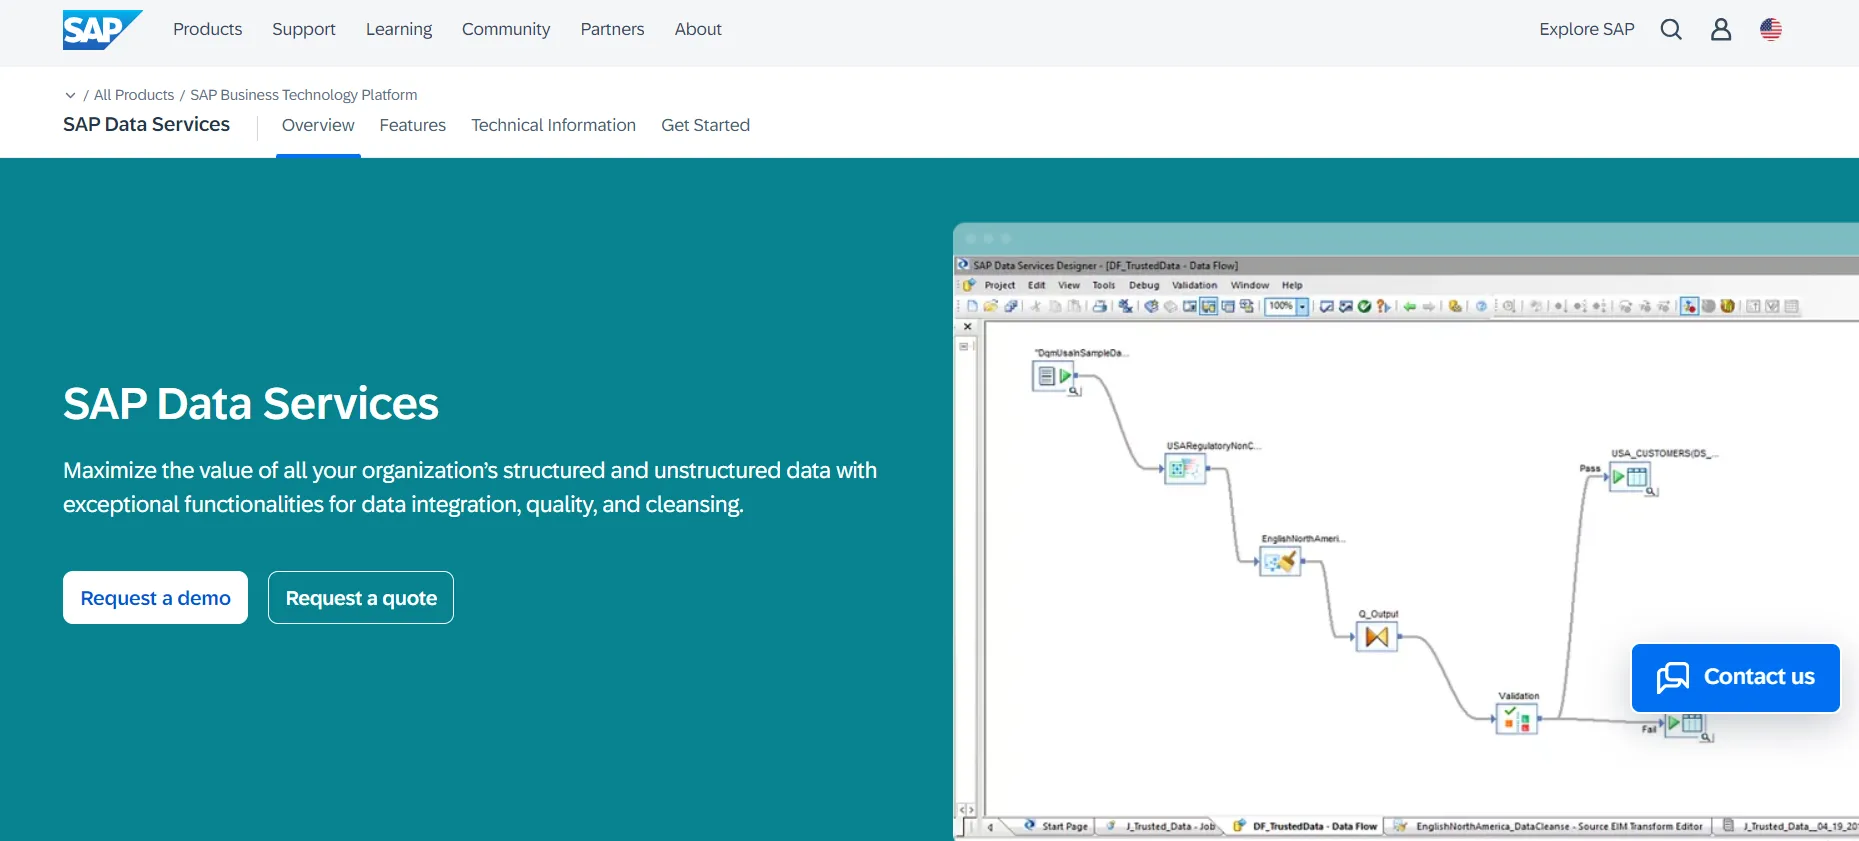Open the Partners menu
Image resolution: width=1859 pixels, height=841 pixels.
click(x=612, y=29)
